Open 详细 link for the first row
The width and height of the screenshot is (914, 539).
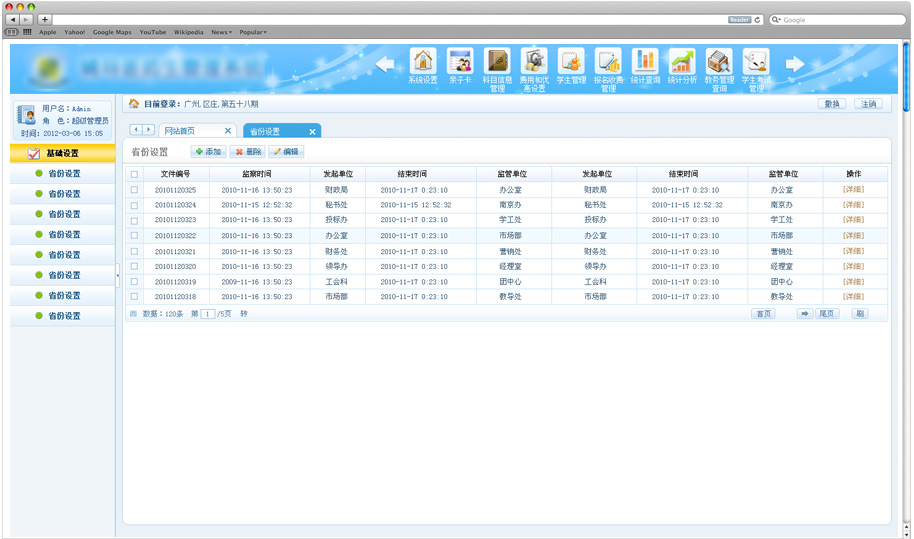[853, 190]
